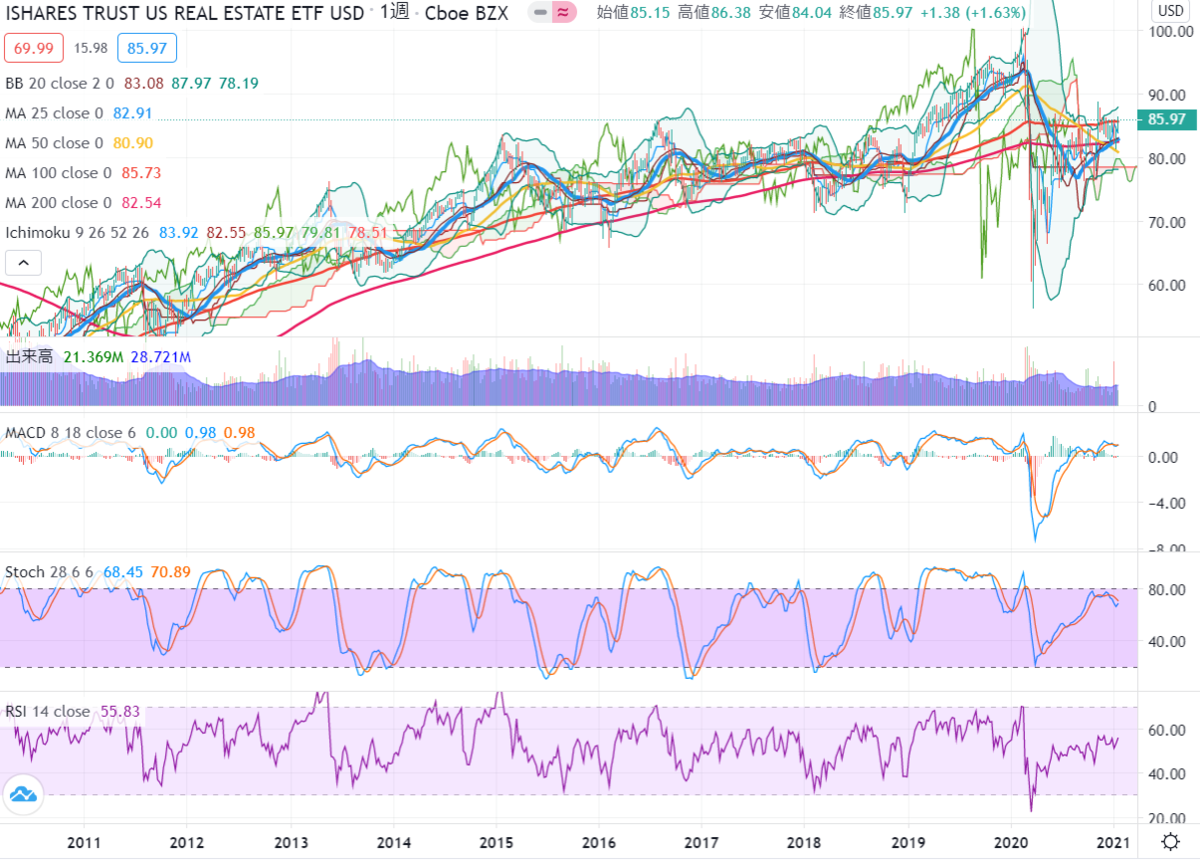
Task: Click the 15.98 spread value
Action: [x=91, y=47]
